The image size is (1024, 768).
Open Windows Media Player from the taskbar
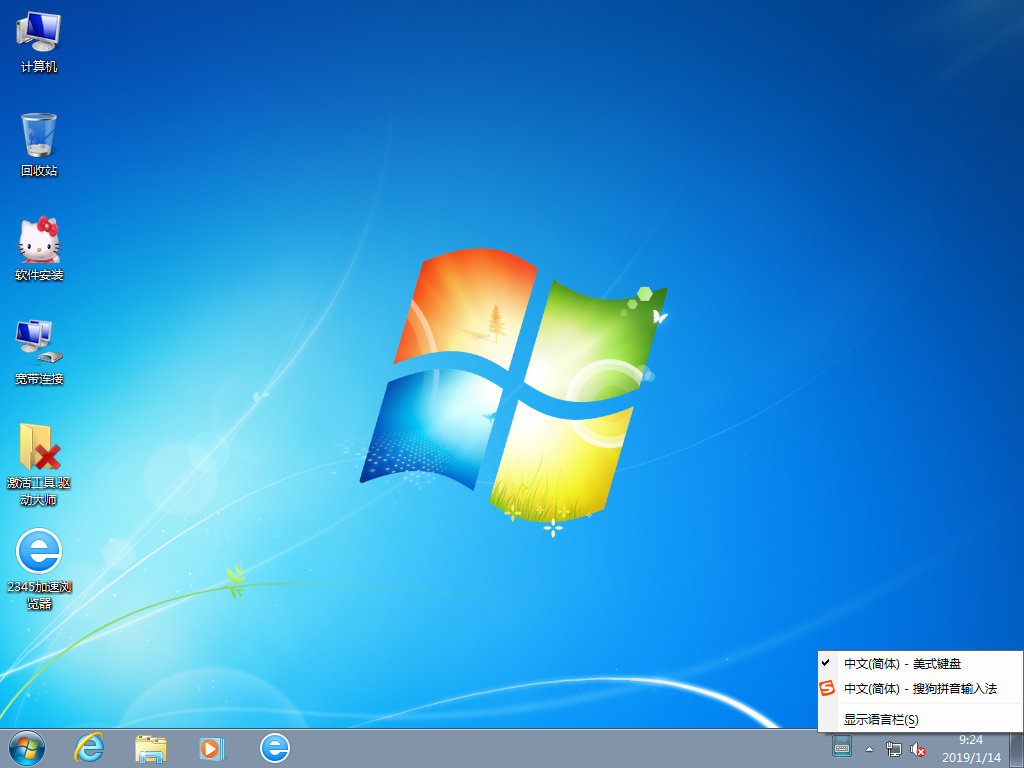210,748
